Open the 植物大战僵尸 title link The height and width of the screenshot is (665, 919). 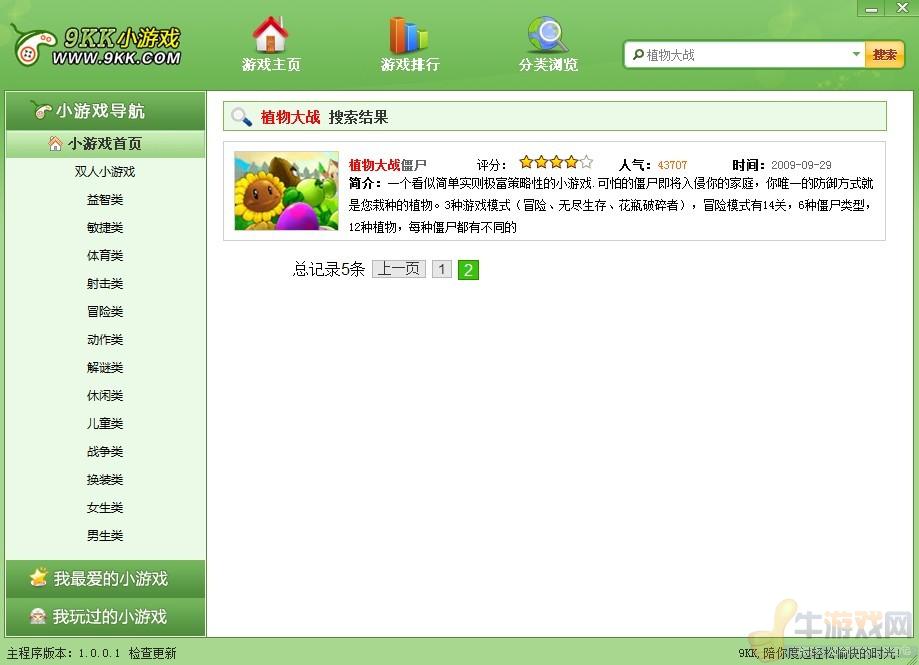[x=387, y=165]
